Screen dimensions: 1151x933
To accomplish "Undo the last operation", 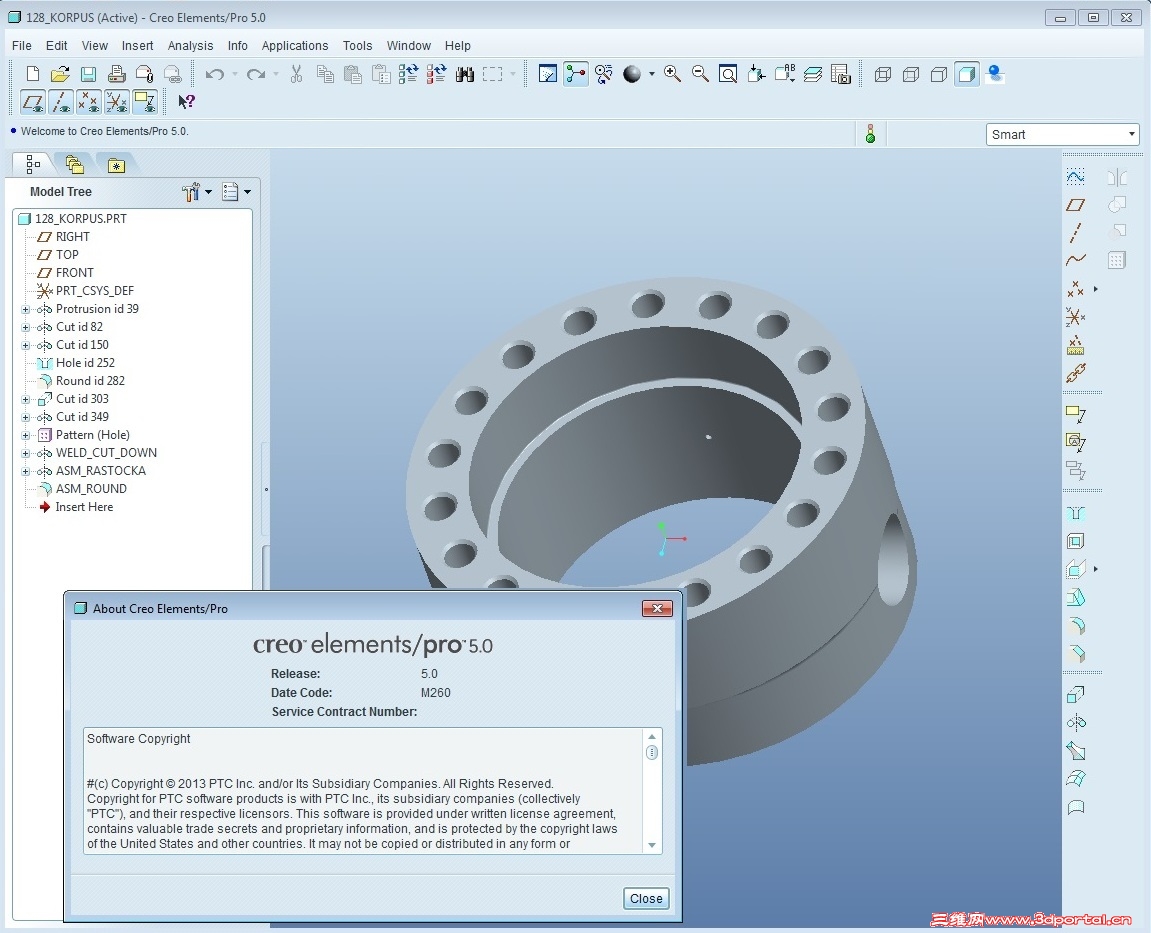I will 214,73.
